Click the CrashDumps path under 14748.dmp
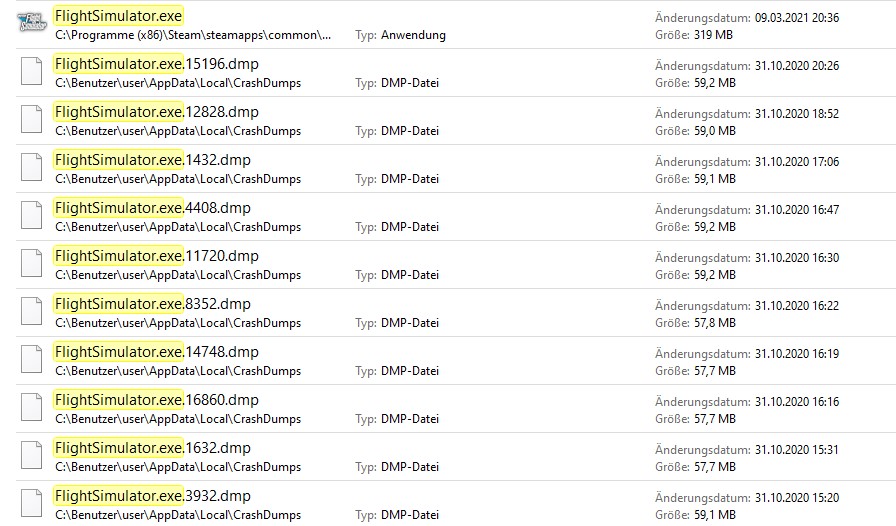Screen dimensions: 896x526 point(178,372)
